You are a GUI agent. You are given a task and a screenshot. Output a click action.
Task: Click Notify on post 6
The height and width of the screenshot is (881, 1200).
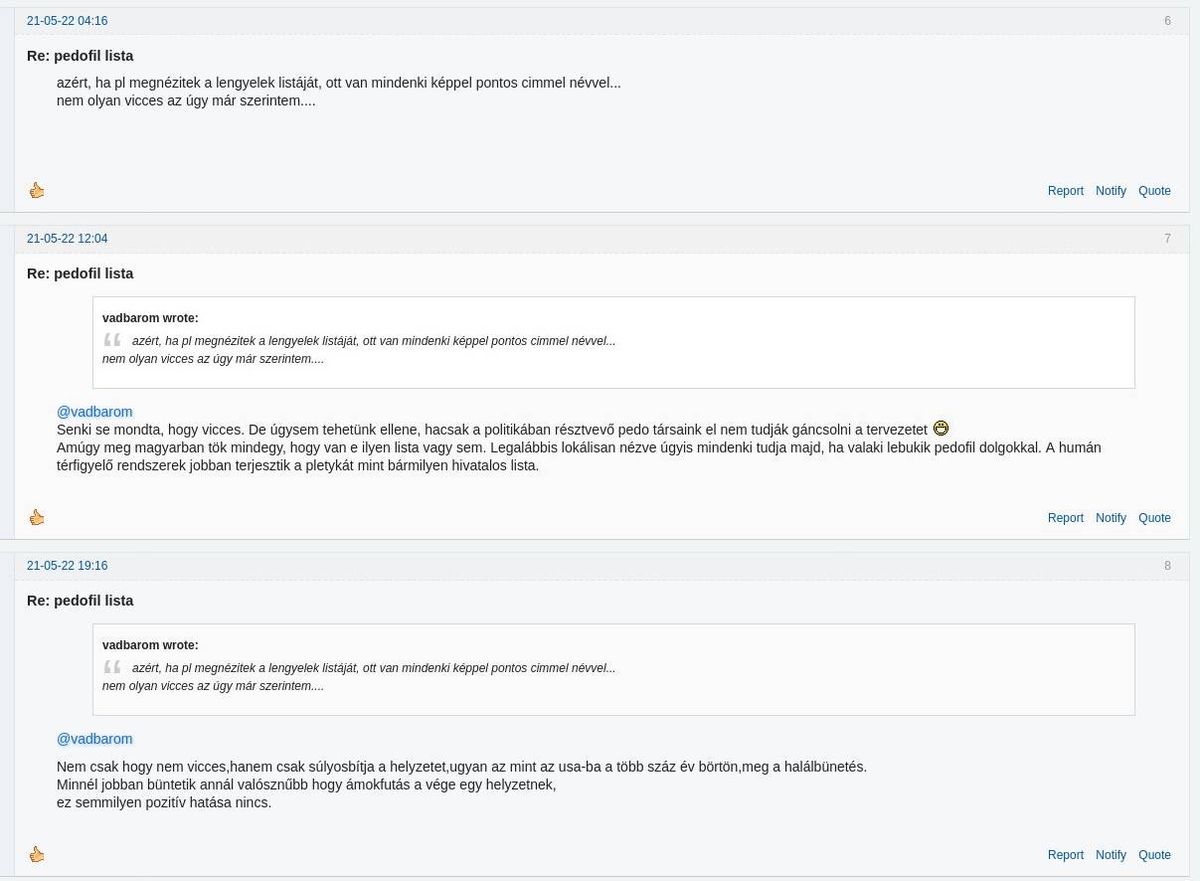pyautogui.click(x=1110, y=191)
